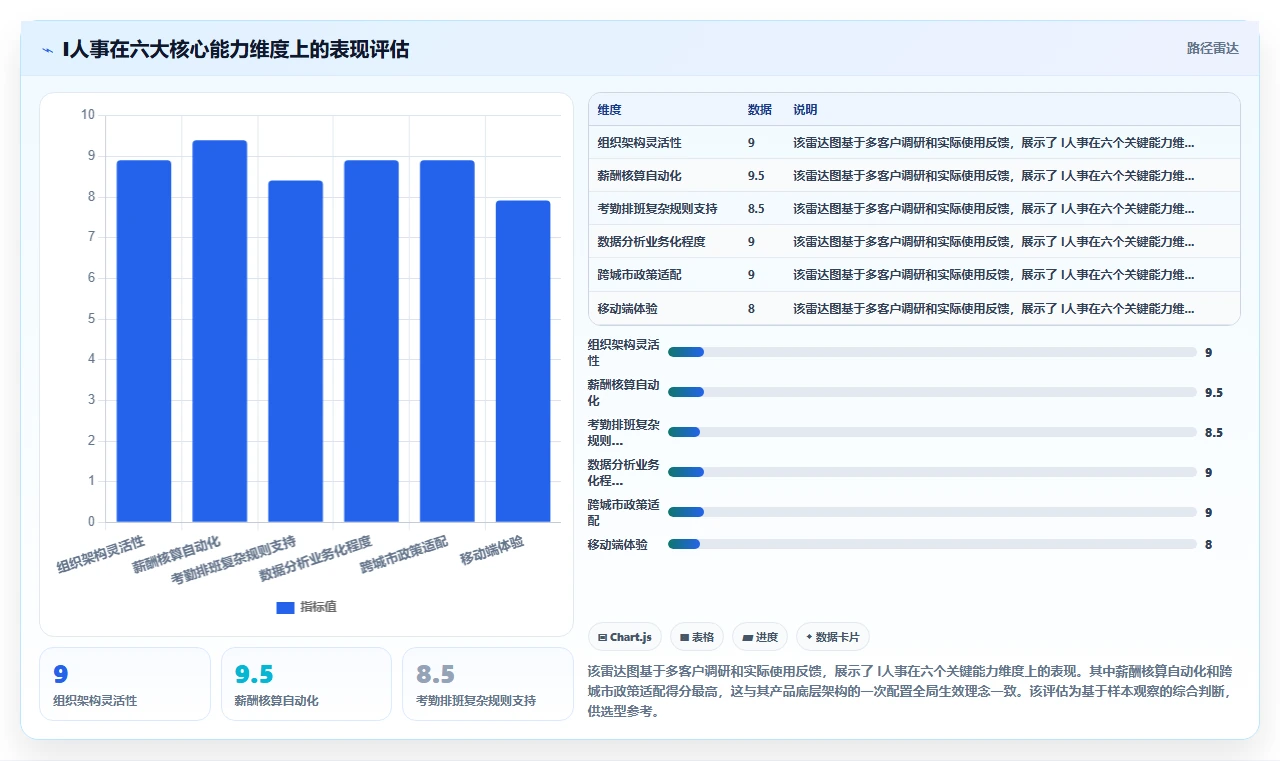1280x761 pixels.
Task: Open the 薪酬核算自动化 data card showing 9.5
Action: coord(306,684)
